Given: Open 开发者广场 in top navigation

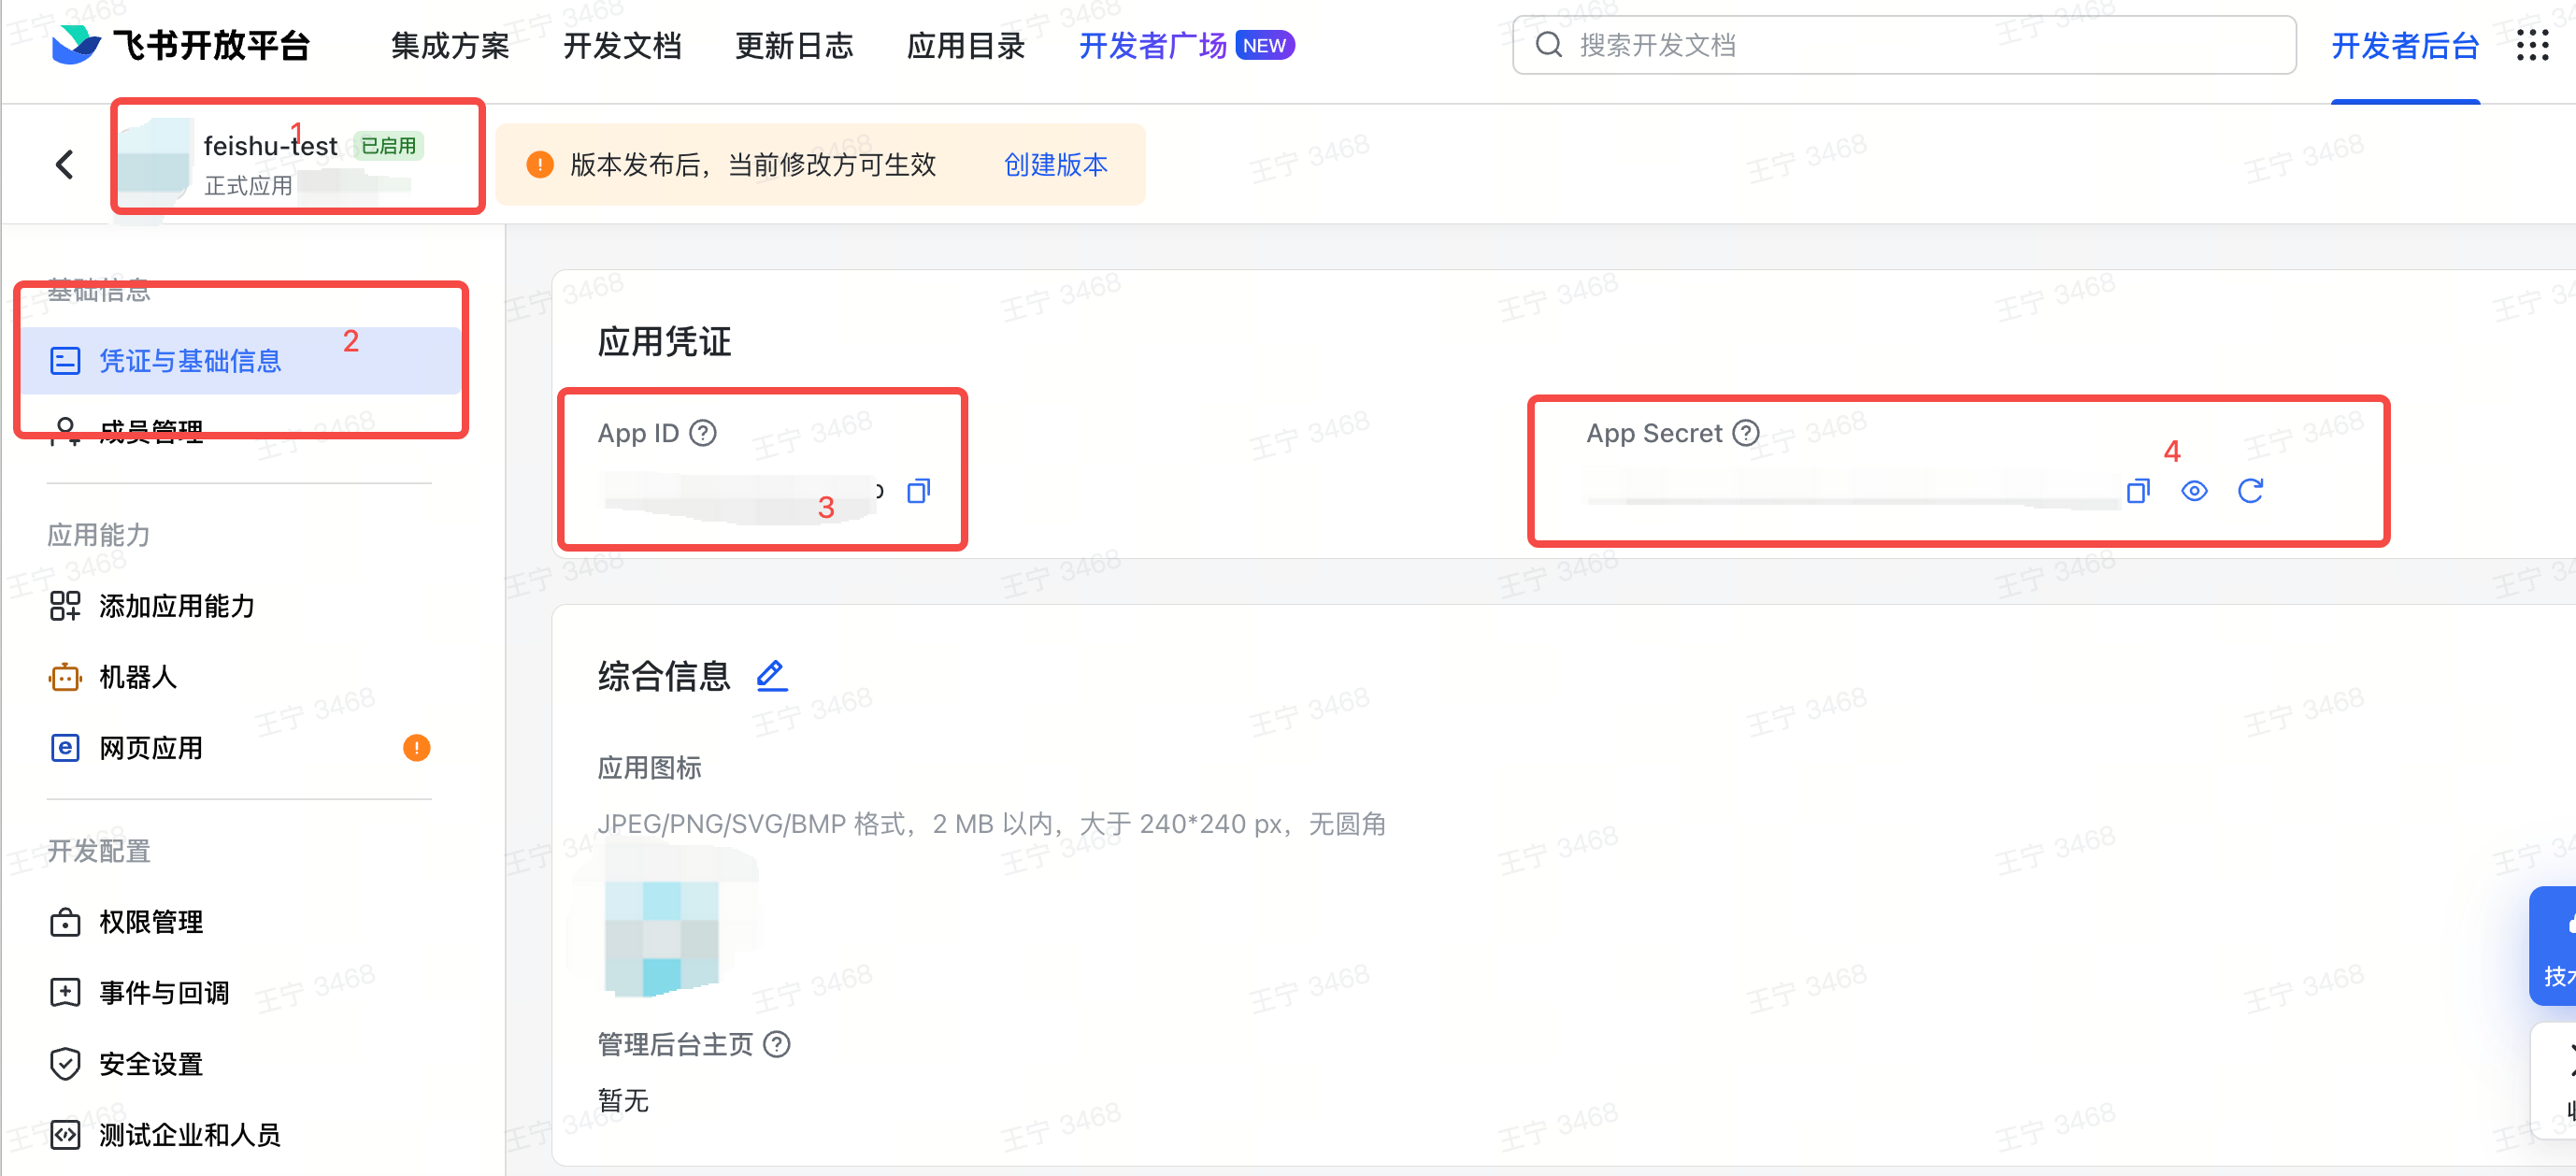Looking at the screenshot, I should click(1152, 45).
